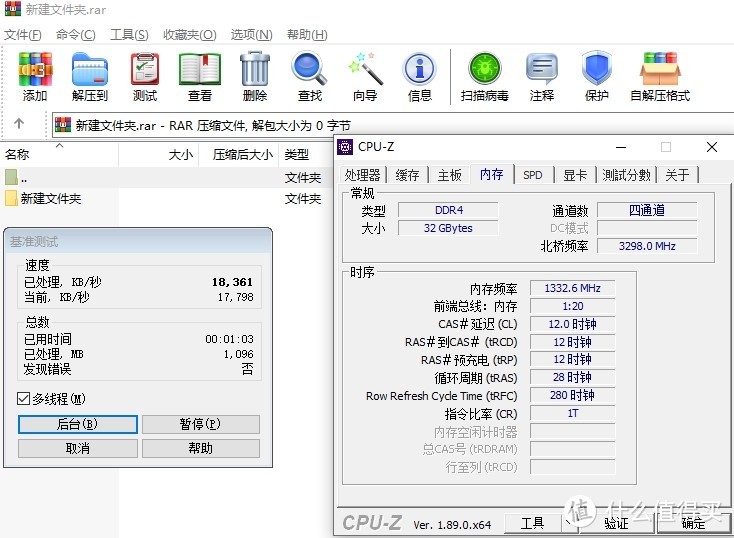Click the 32 GBytes size value
734x538 pixels.
[448, 228]
